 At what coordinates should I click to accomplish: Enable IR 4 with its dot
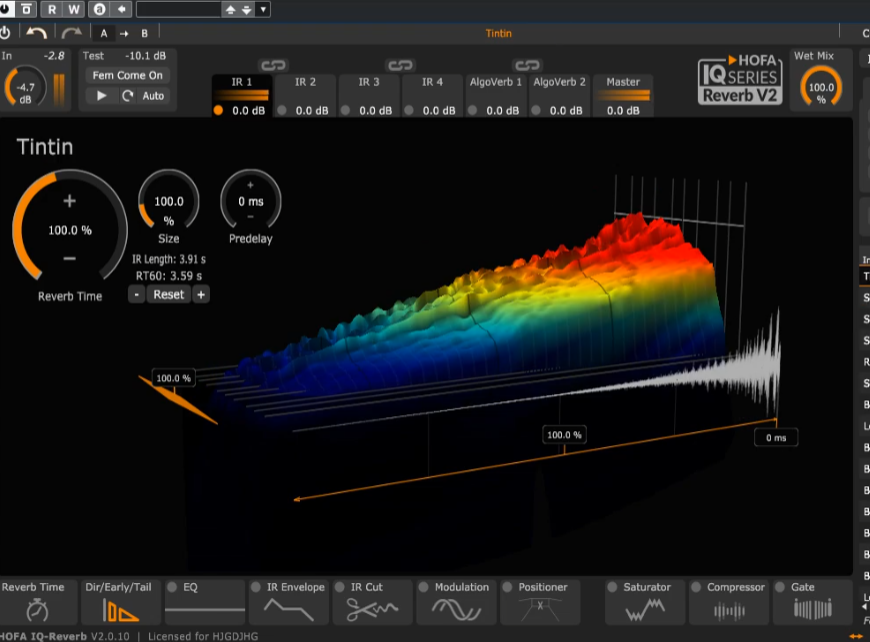[x=409, y=110]
